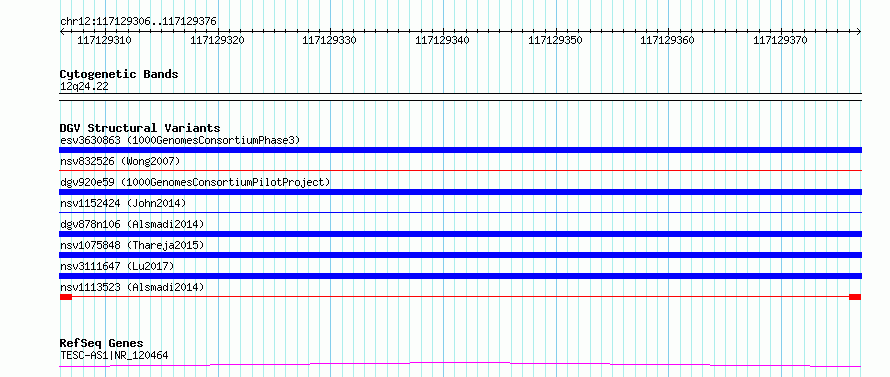Click the magenta TESC-AS1 gene line
The width and height of the screenshot is (890, 377).
pos(460,364)
